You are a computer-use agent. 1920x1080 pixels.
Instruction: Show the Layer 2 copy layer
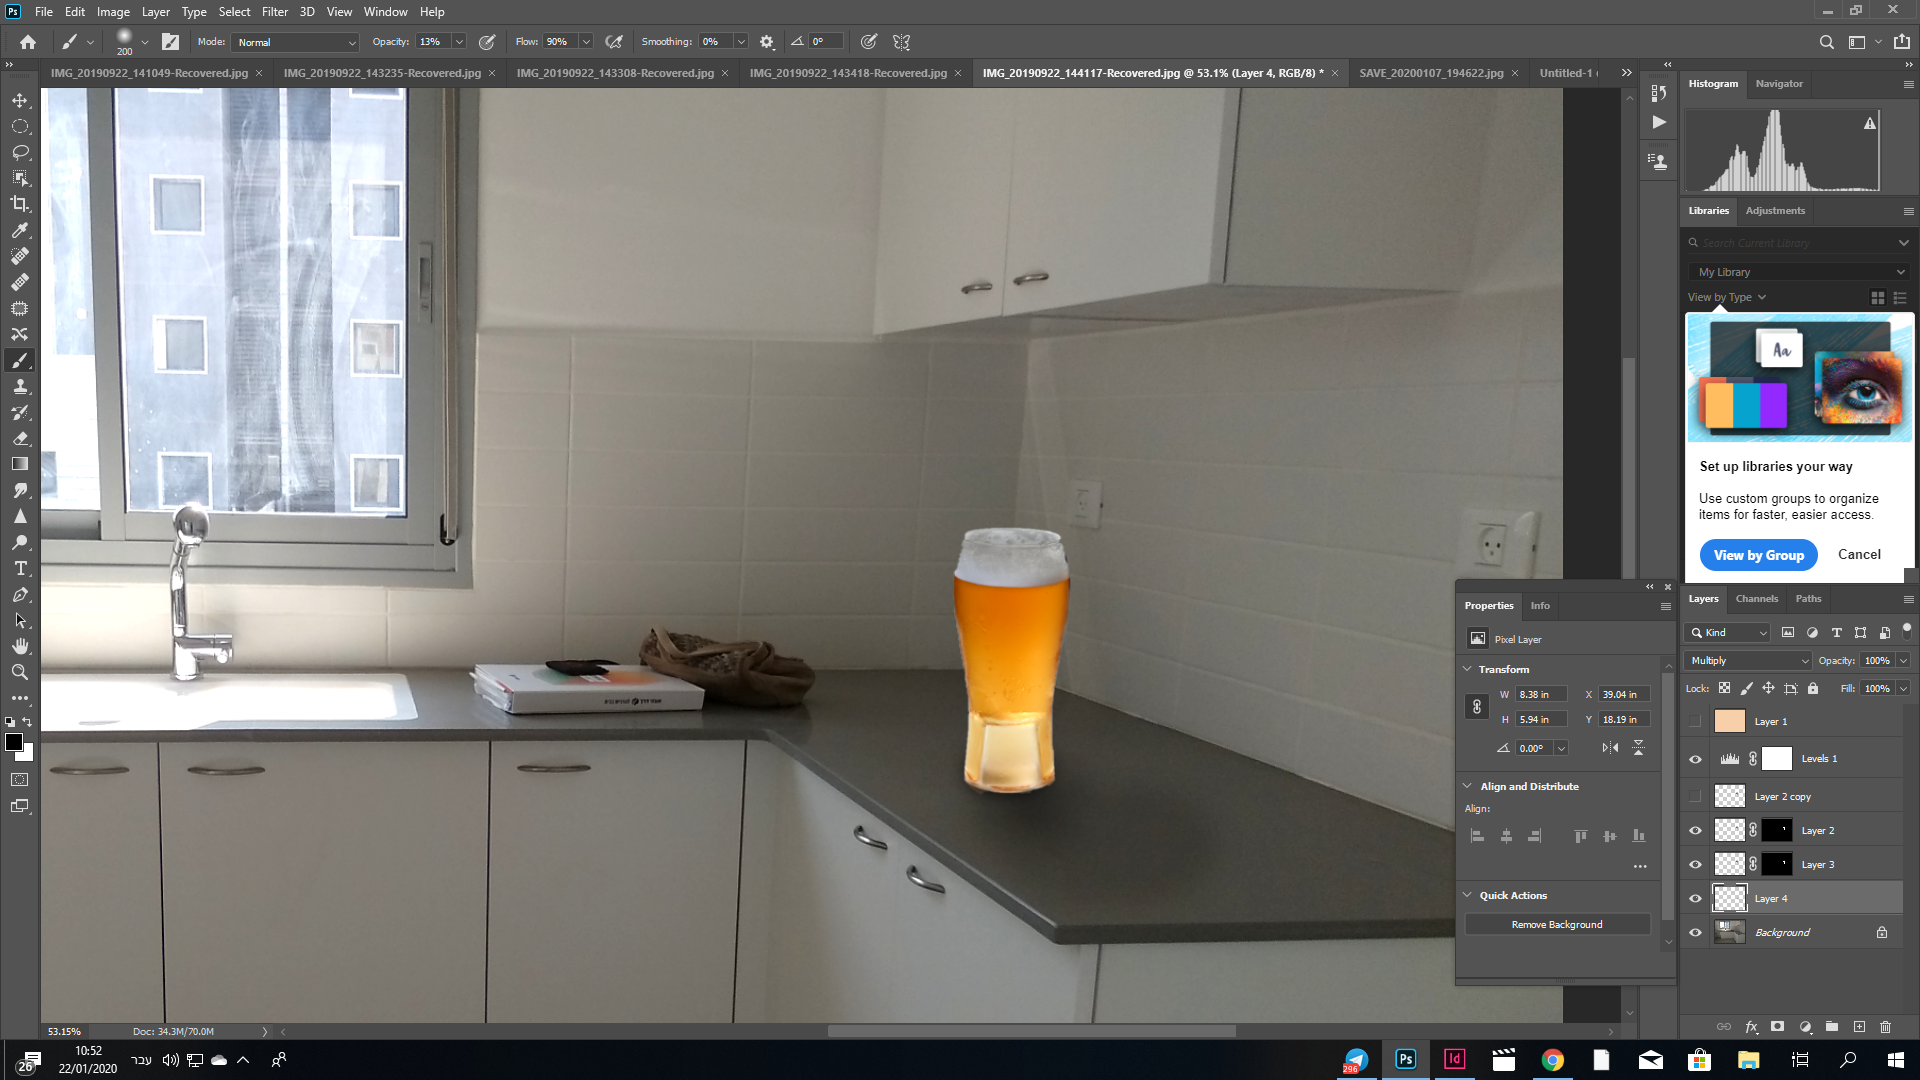pos(1695,797)
